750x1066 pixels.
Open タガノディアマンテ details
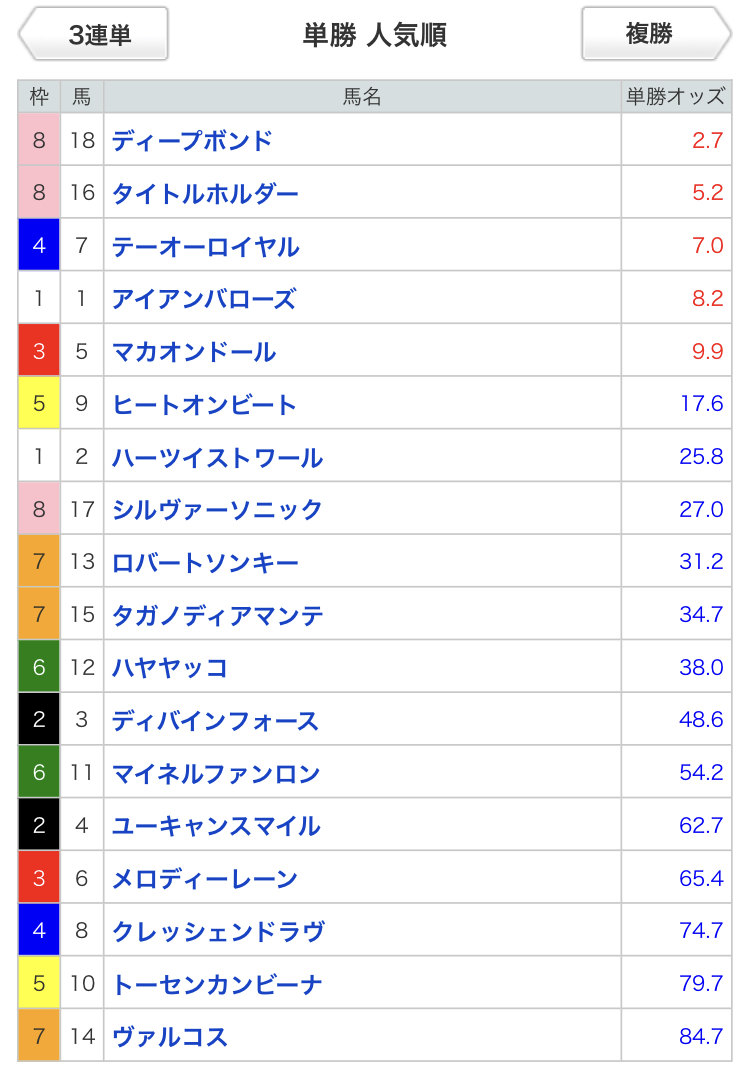point(217,615)
